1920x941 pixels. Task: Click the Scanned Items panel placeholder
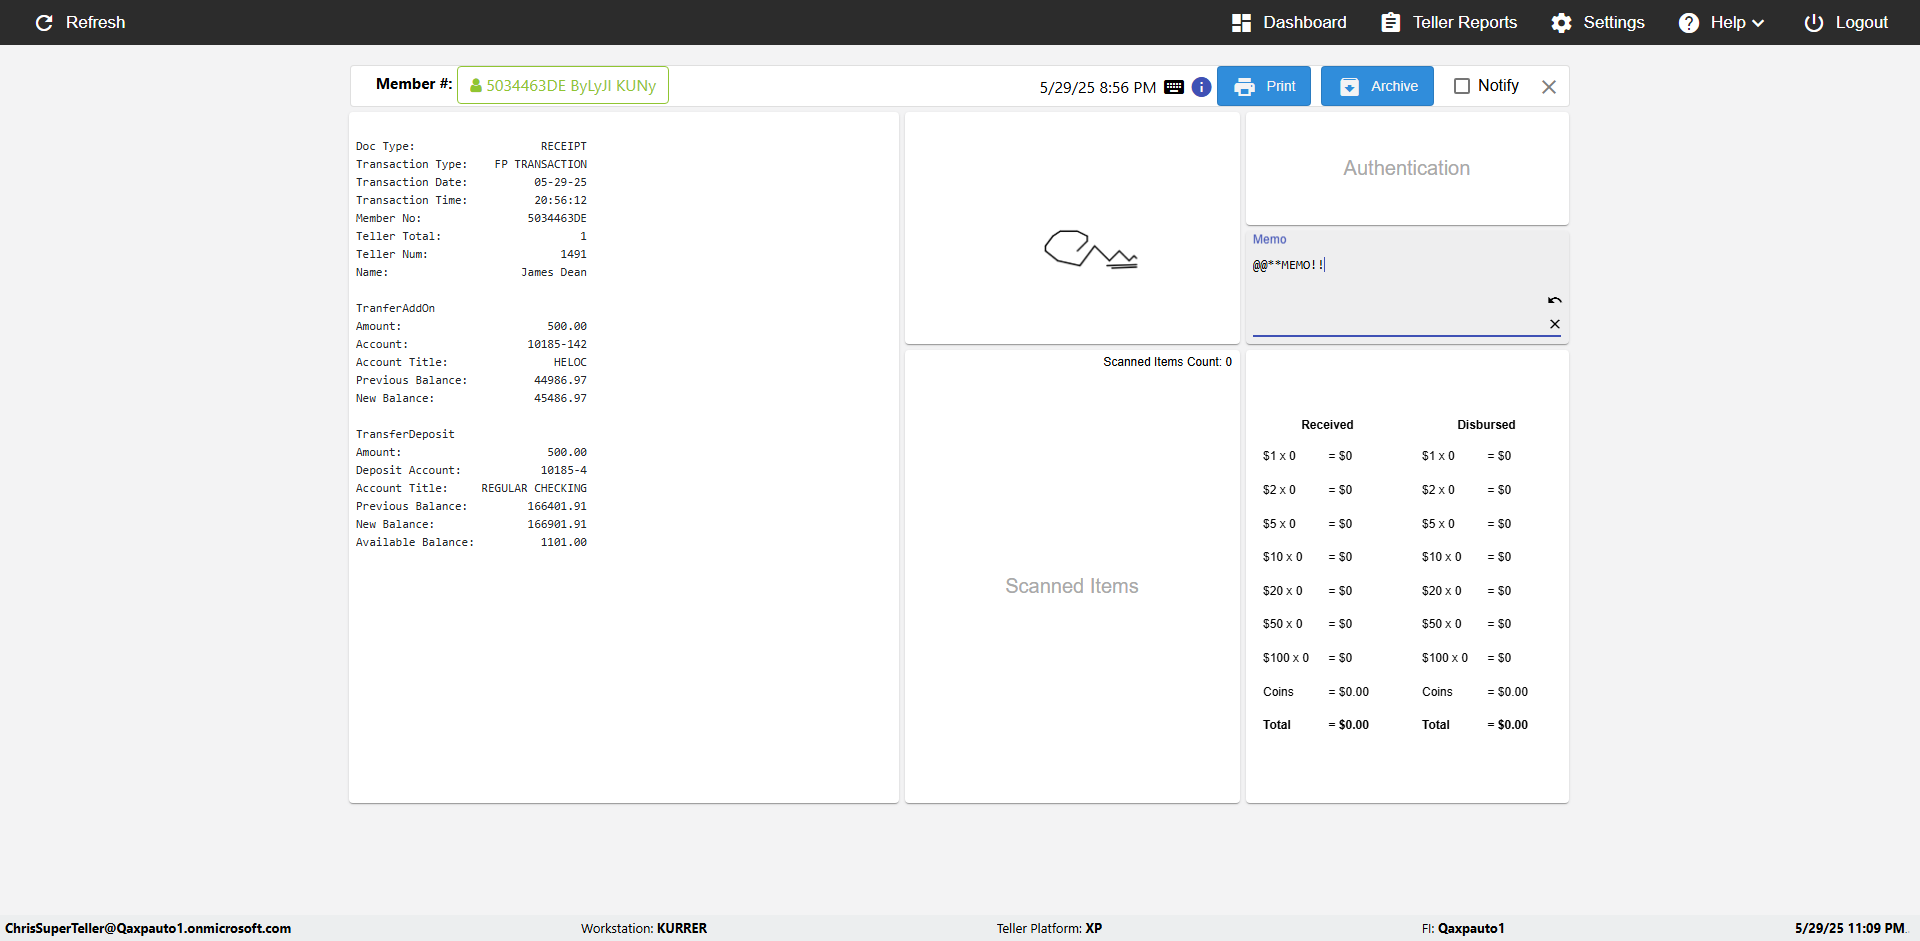pos(1072,586)
